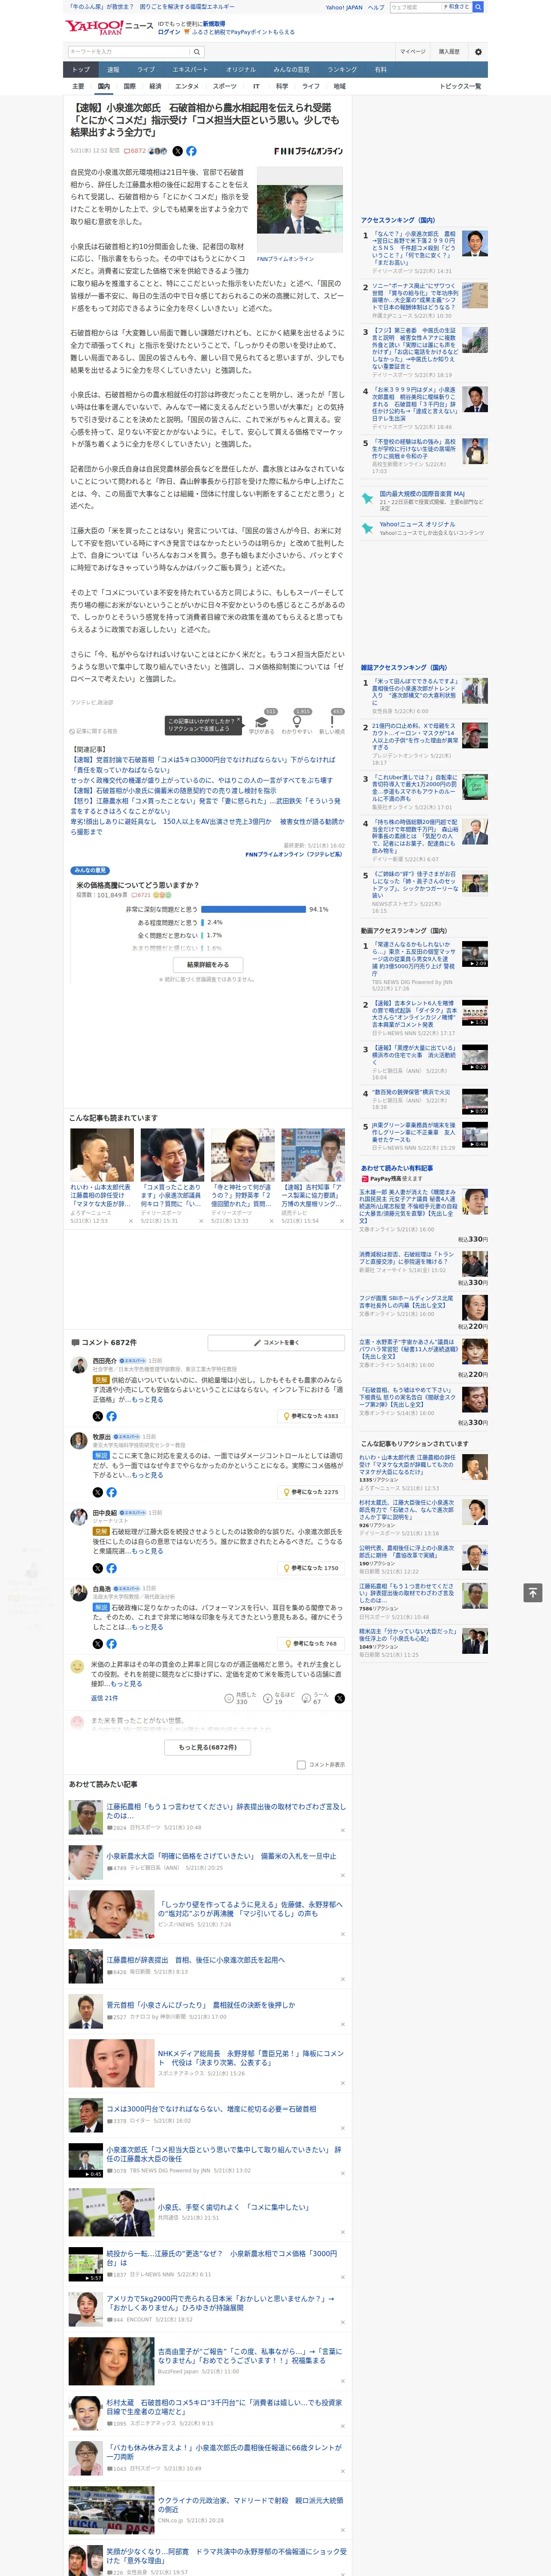Viewport: 551px width, 2576px height.
Task: Select the スポーツ category tab
Action: [225, 86]
